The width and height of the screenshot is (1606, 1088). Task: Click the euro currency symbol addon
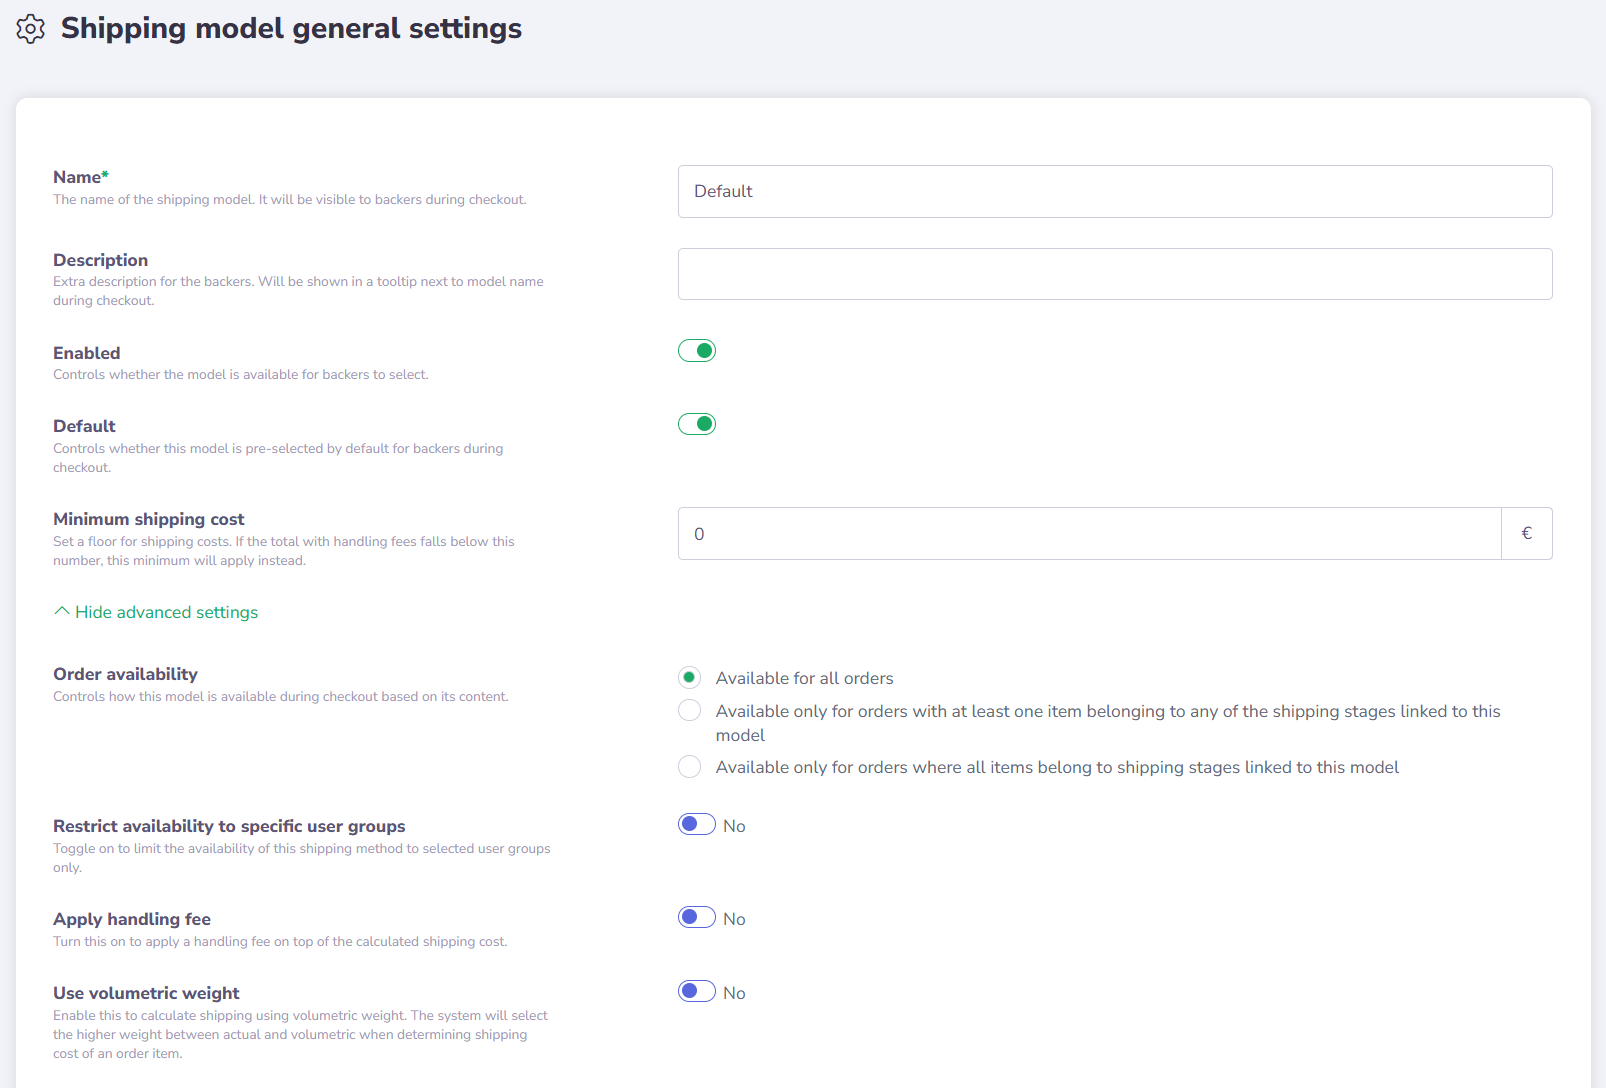(1526, 534)
